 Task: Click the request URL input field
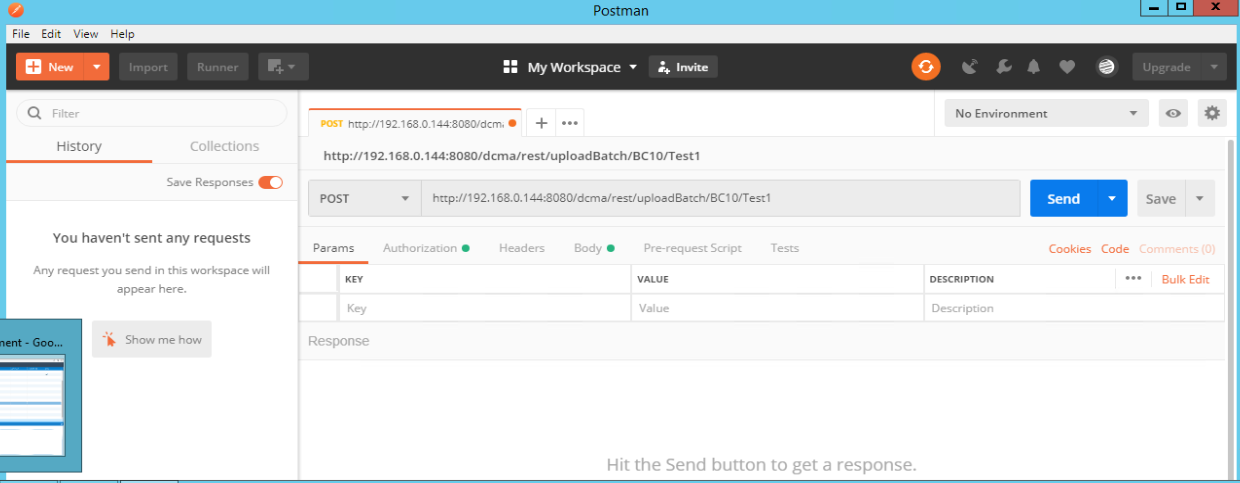(x=720, y=198)
